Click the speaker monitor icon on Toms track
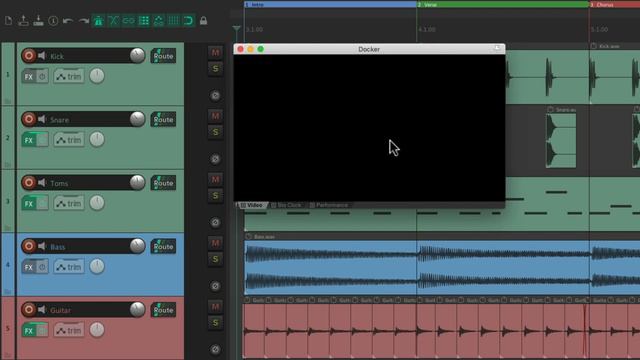 click(x=42, y=182)
